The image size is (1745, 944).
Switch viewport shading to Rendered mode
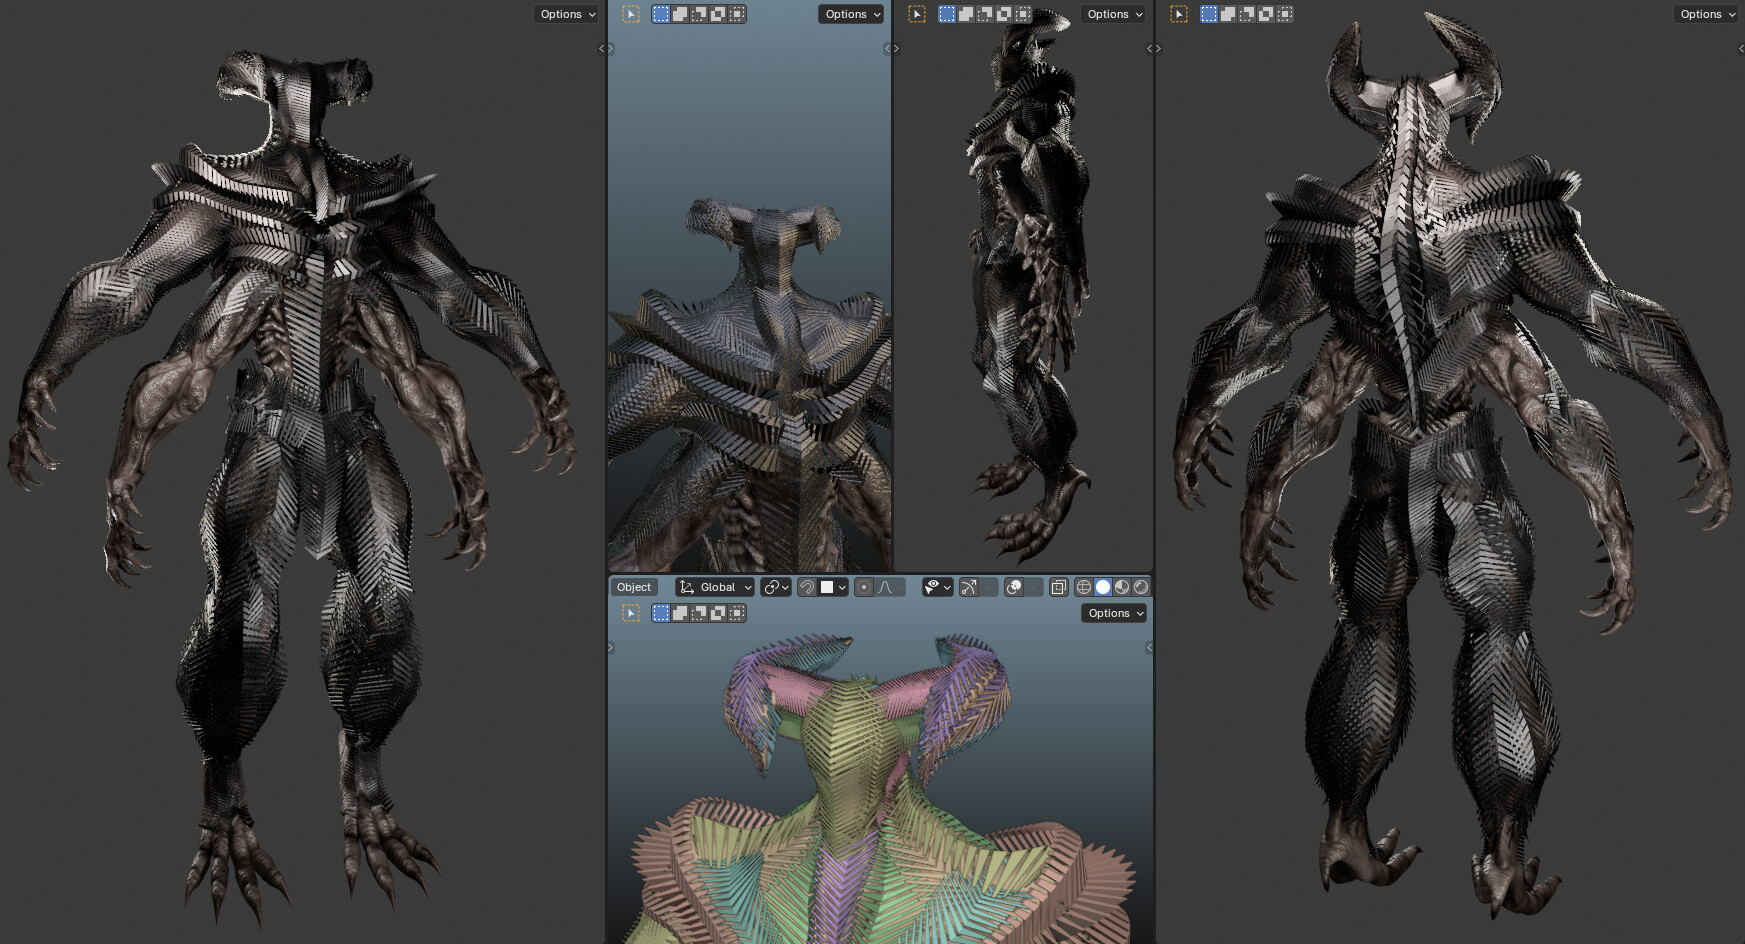click(x=1141, y=587)
